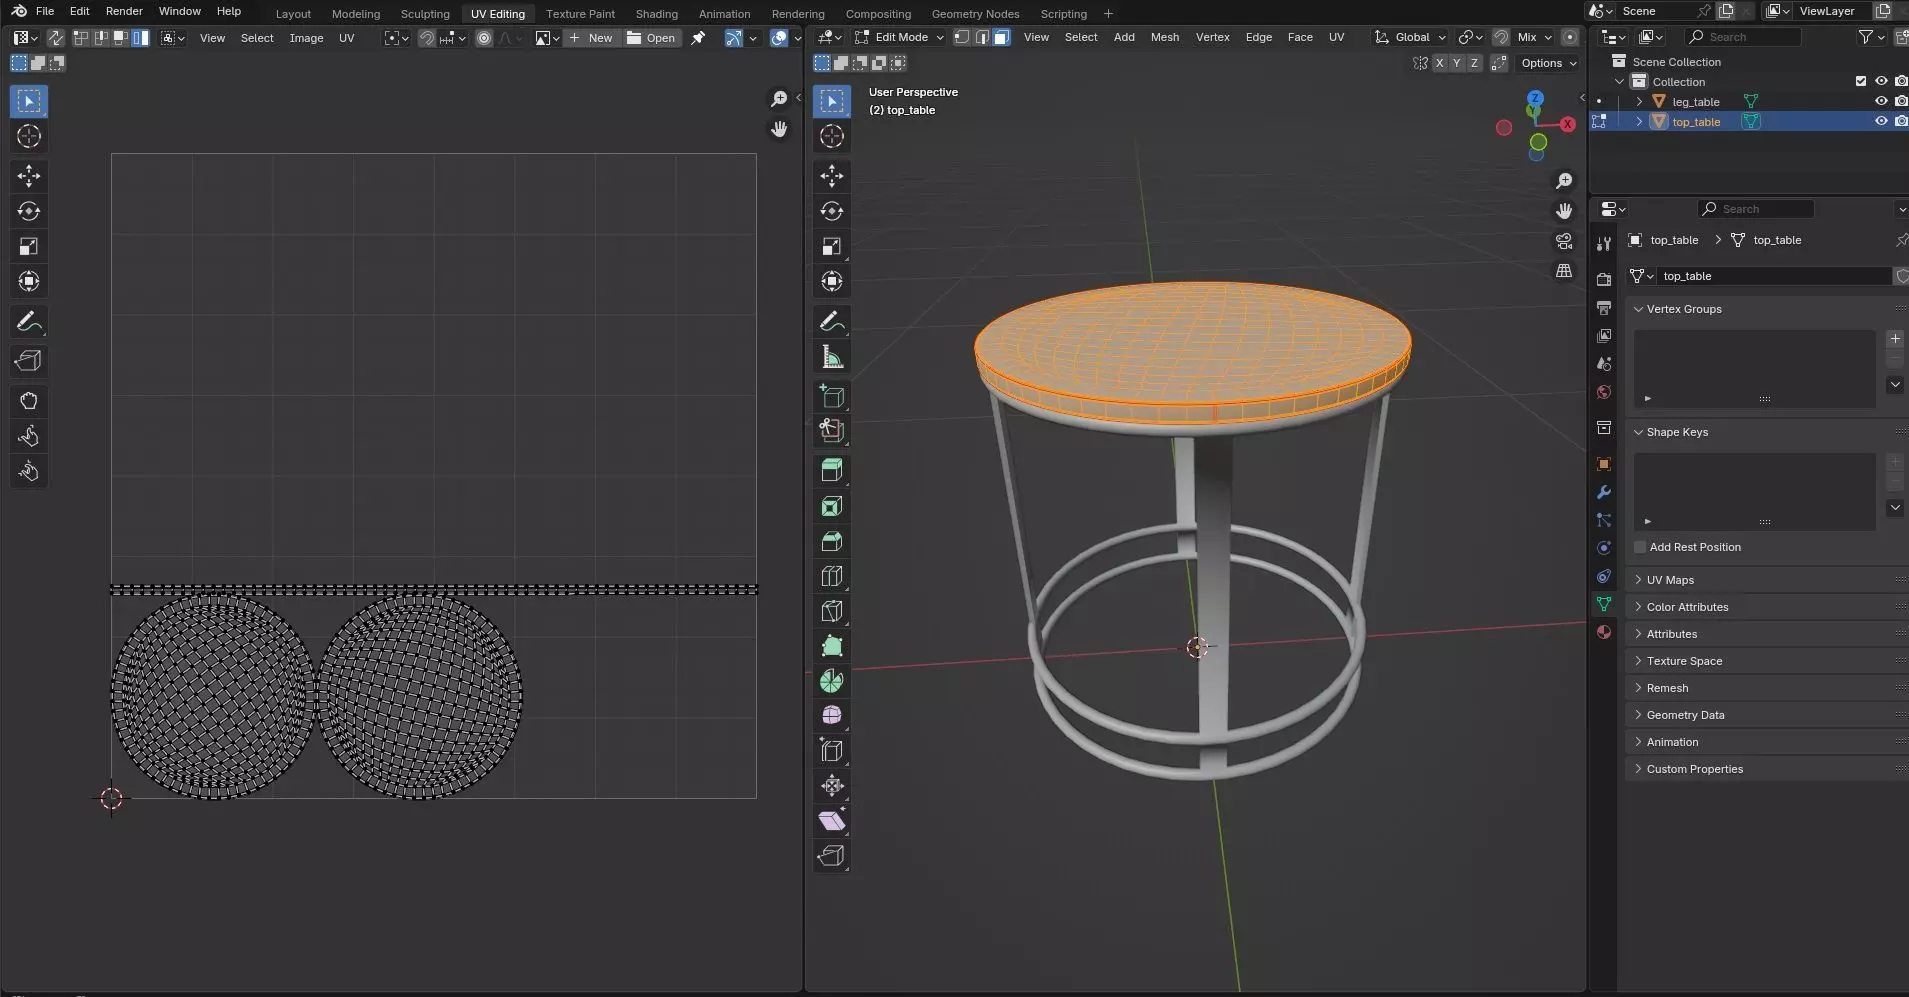Switch to Shading workspace

656,14
